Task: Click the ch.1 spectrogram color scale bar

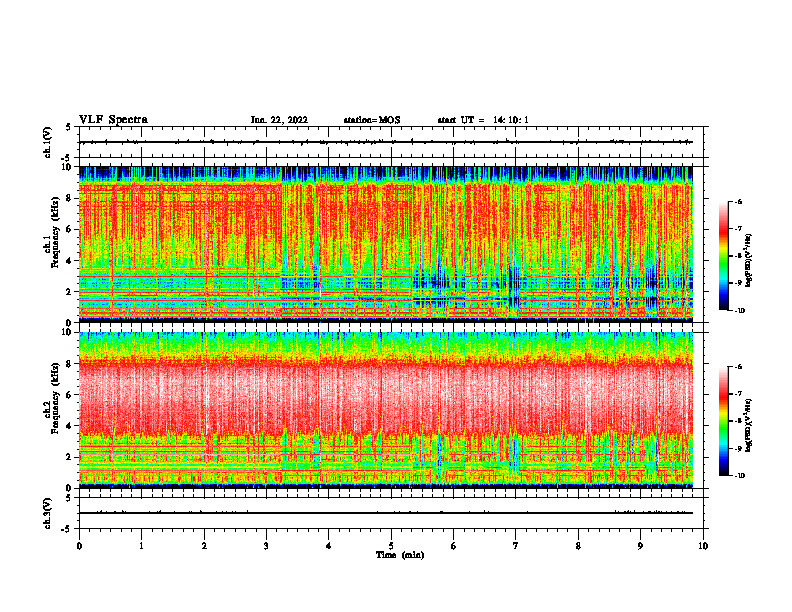Action: [x=723, y=256]
